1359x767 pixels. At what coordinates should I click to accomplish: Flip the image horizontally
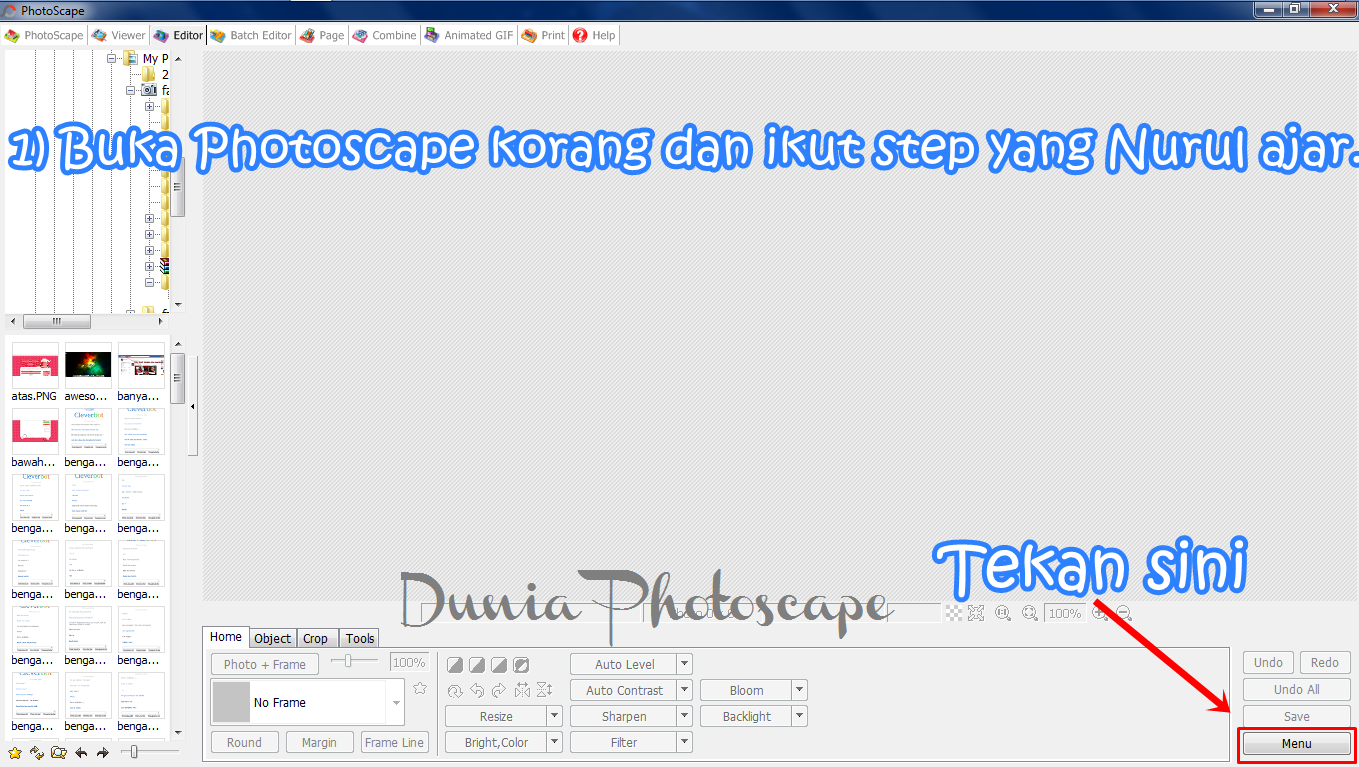point(521,690)
